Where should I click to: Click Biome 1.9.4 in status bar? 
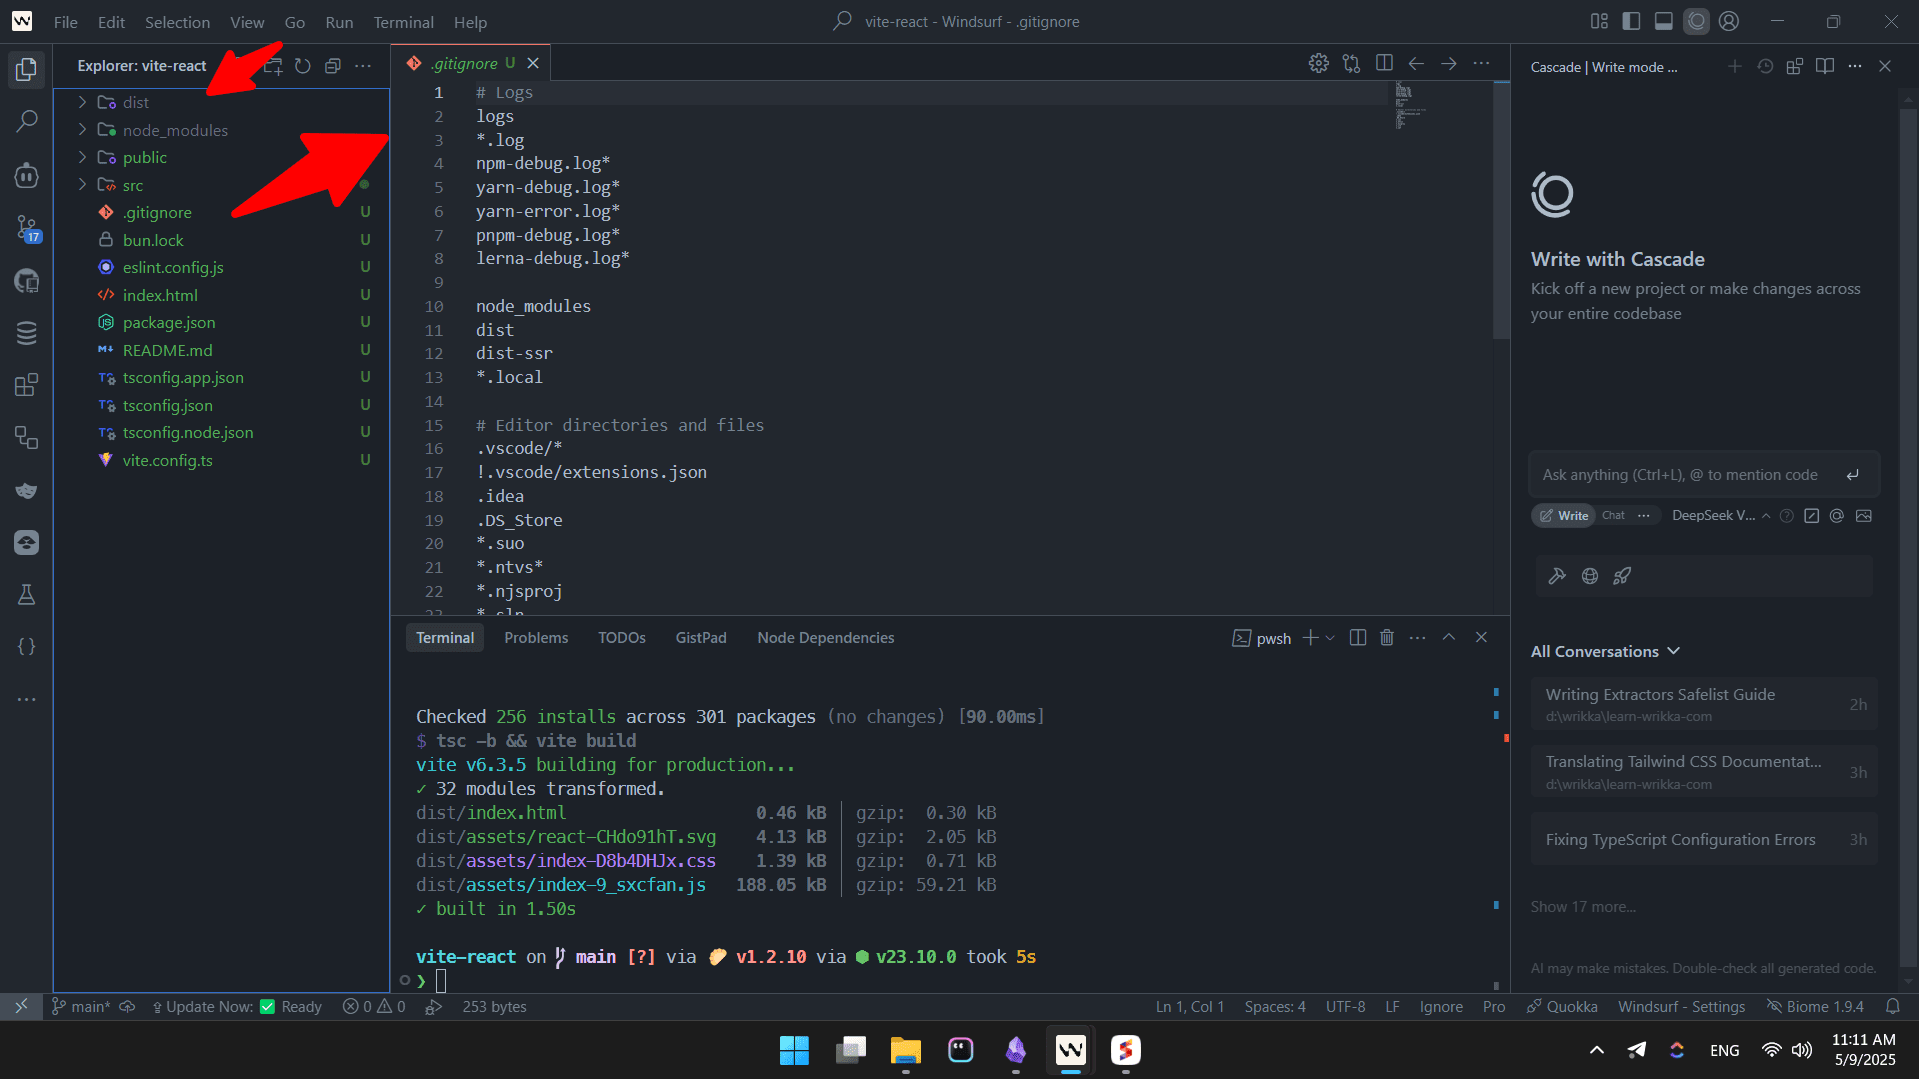(1816, 1007)
